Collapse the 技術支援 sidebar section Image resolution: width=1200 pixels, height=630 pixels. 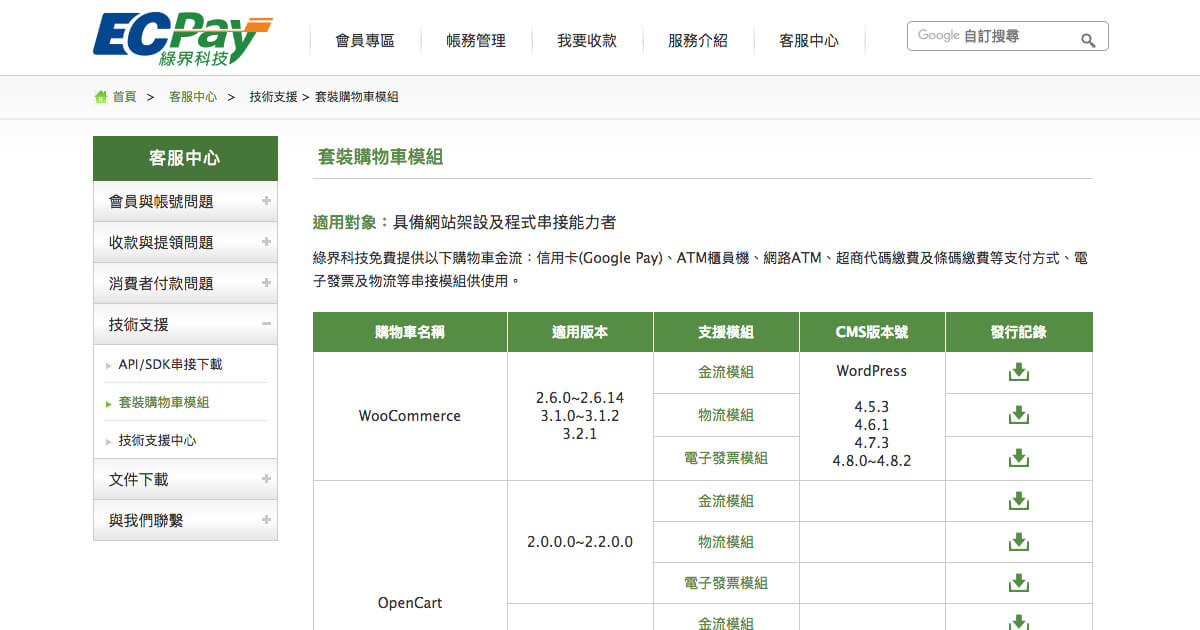click(x=266, y=324)
